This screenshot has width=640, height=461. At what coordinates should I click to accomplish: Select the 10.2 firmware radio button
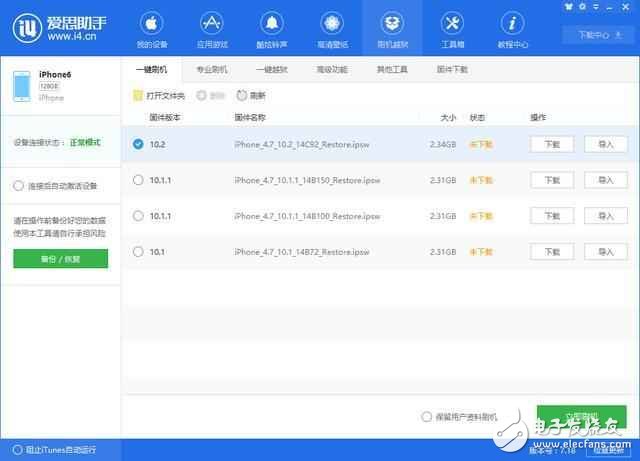coord(138,144)
